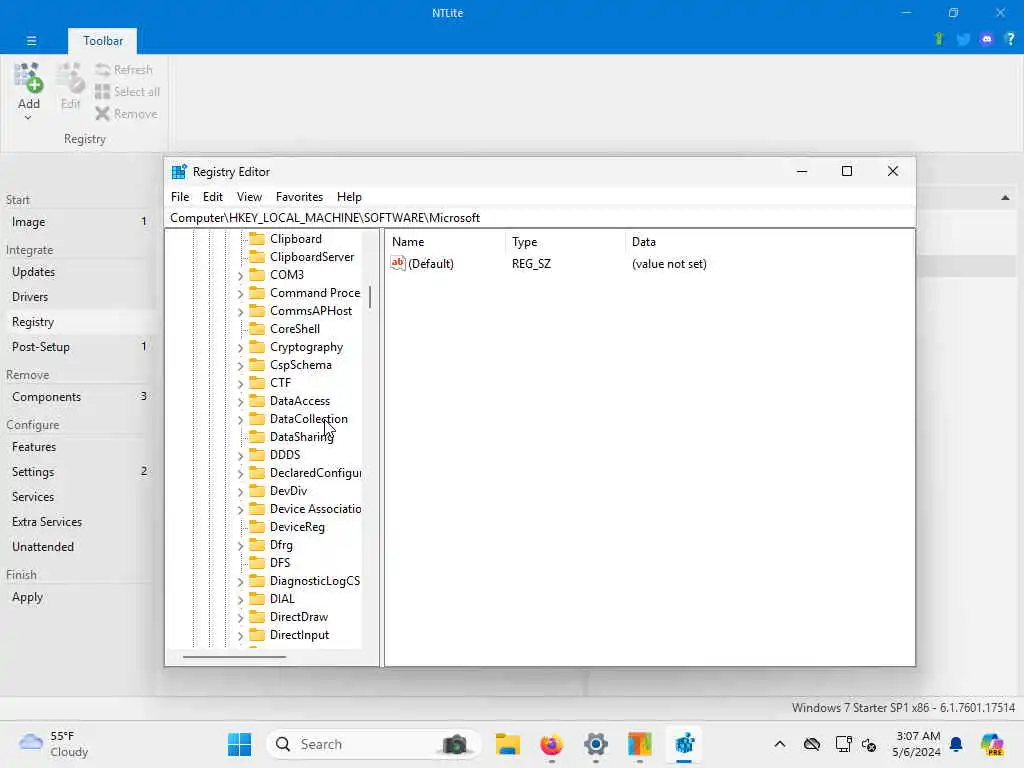This screenshot has width=1024, height=768.
Task: Click the tree vertical scrollbar thumb
Action: pos(370,297)
